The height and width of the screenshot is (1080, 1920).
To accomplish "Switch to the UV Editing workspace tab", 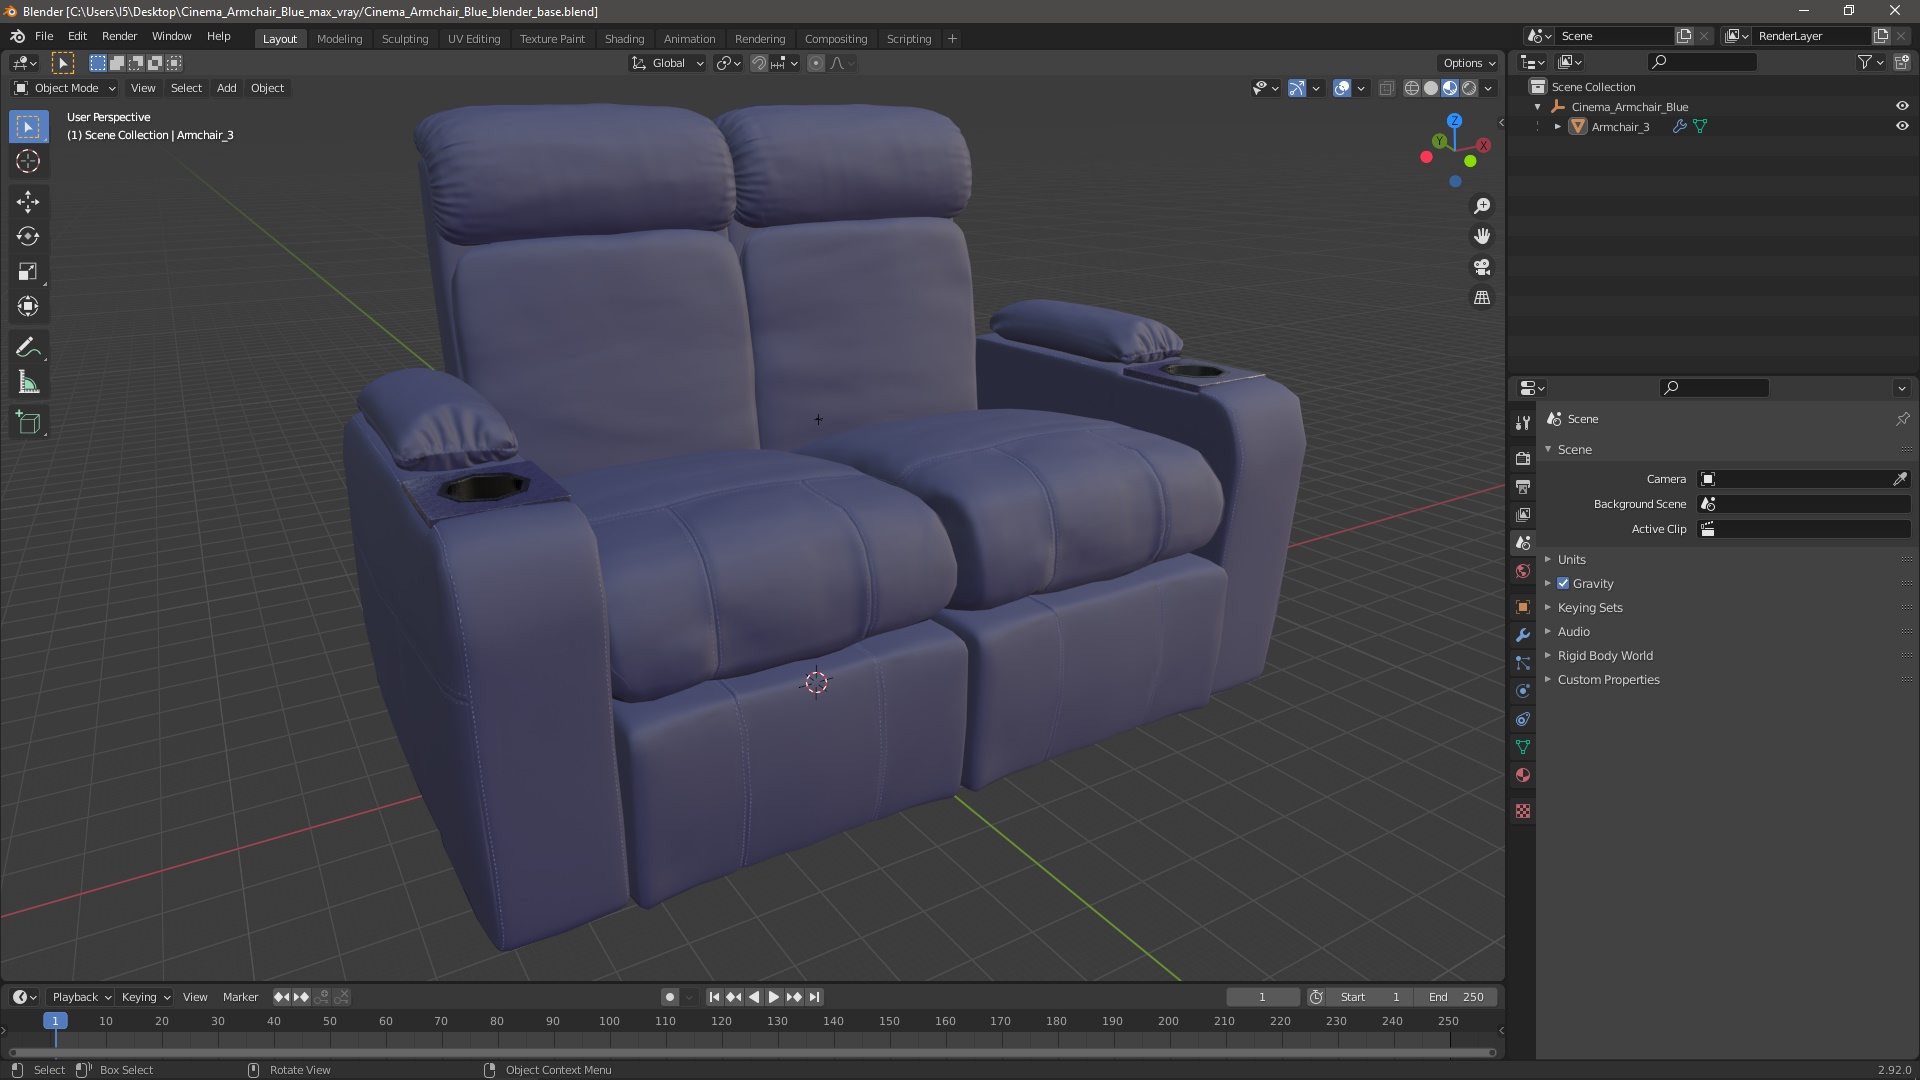I will (x=473, y=39).
